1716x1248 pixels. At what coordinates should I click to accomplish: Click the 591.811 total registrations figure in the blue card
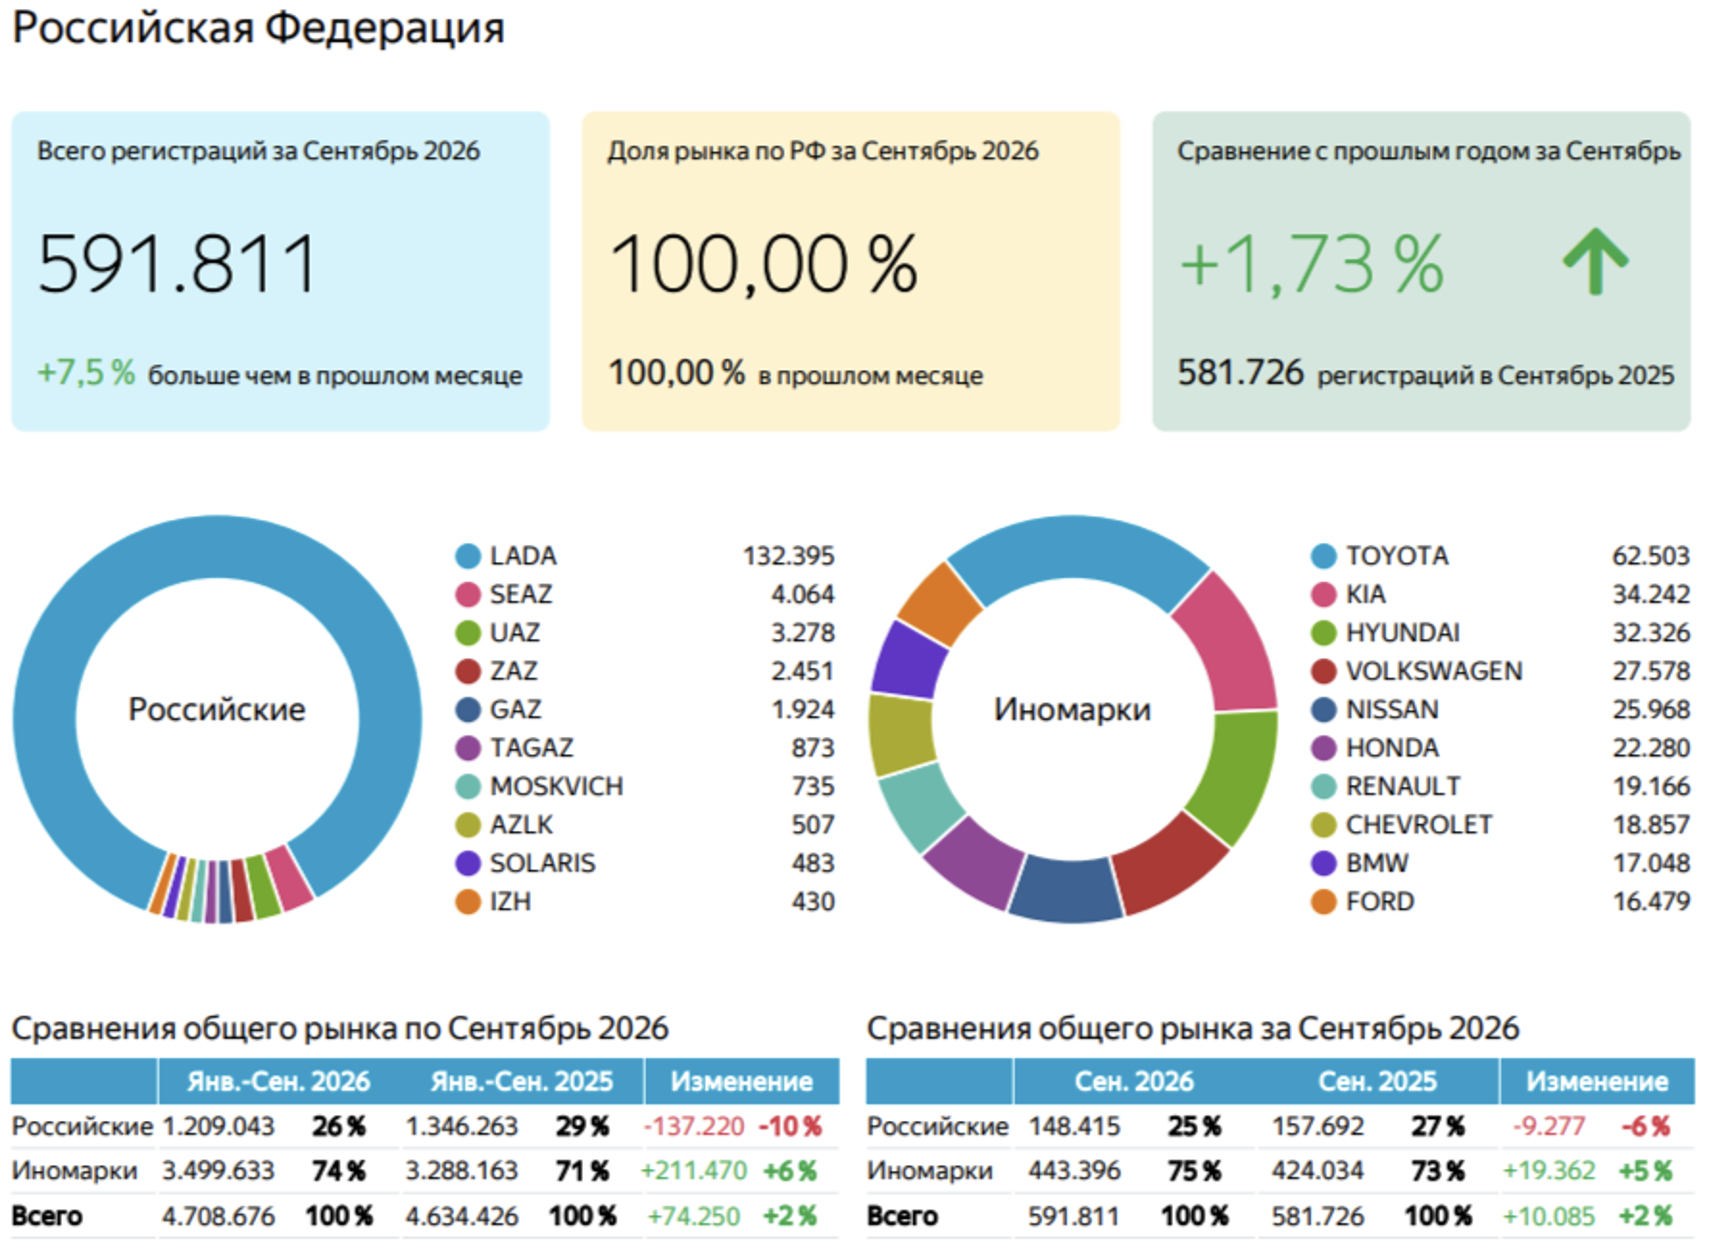177,264
